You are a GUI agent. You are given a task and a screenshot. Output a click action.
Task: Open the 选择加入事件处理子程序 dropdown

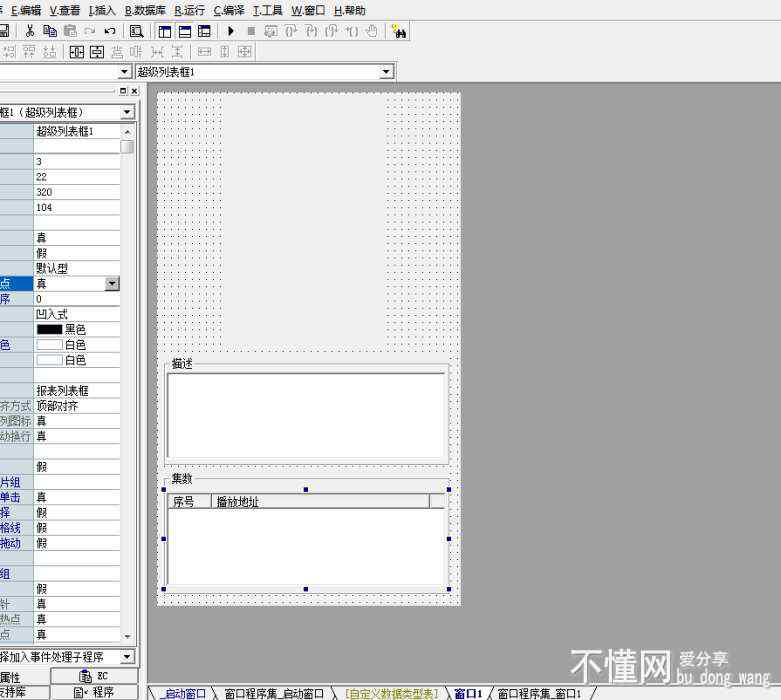(x=126, y=657)
